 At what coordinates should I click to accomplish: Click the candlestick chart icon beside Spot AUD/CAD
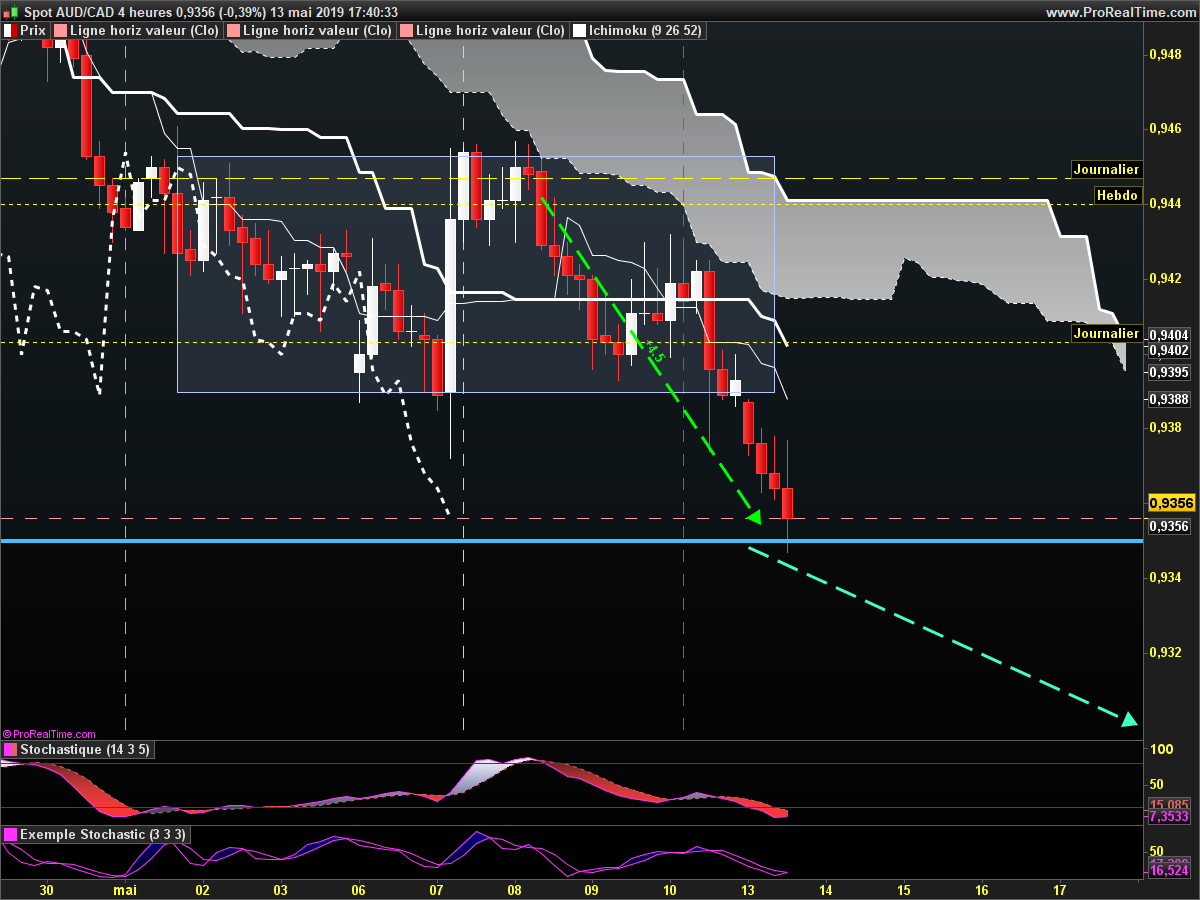click(11, 11)
